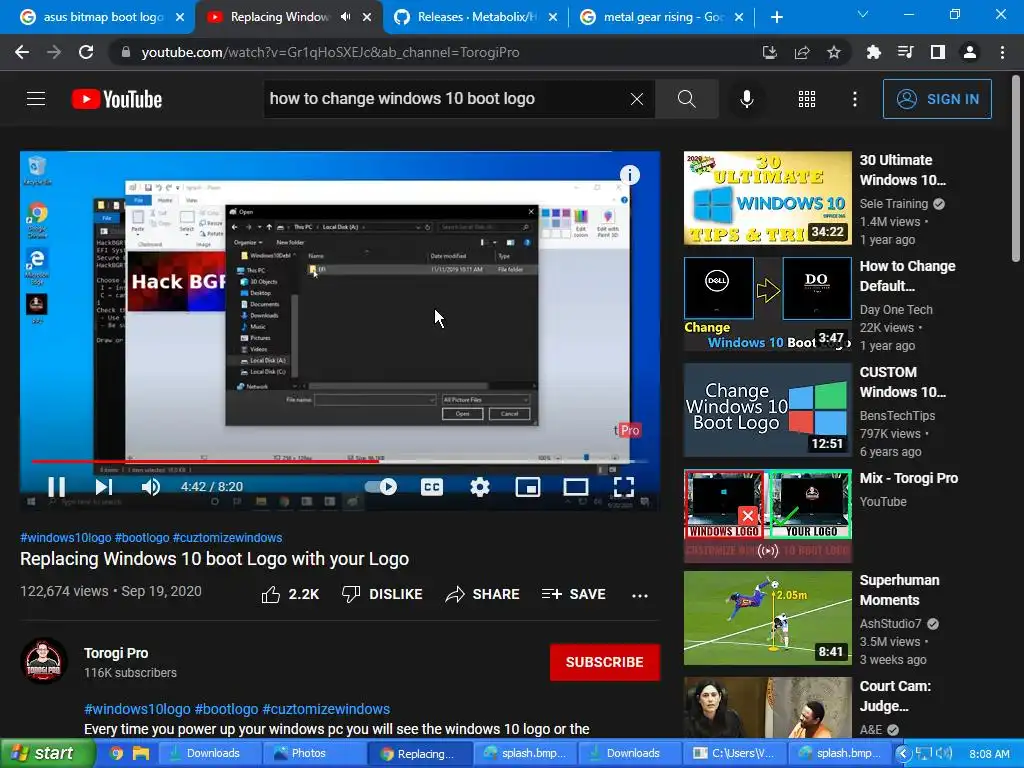Like the video with thumbs up
This screenshot has height=768, width=1024.
click(x=290, y=594)
